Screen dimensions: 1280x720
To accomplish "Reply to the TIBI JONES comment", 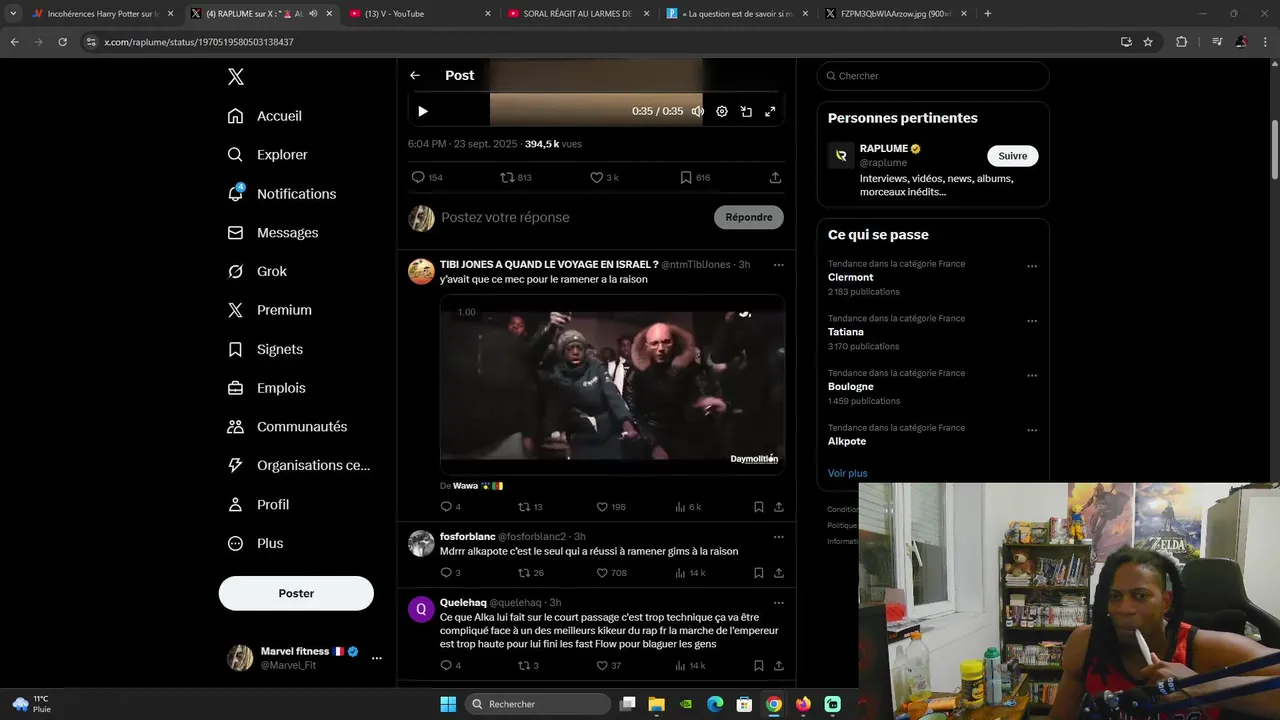I will pyautogui.click(x=451, y=507).
